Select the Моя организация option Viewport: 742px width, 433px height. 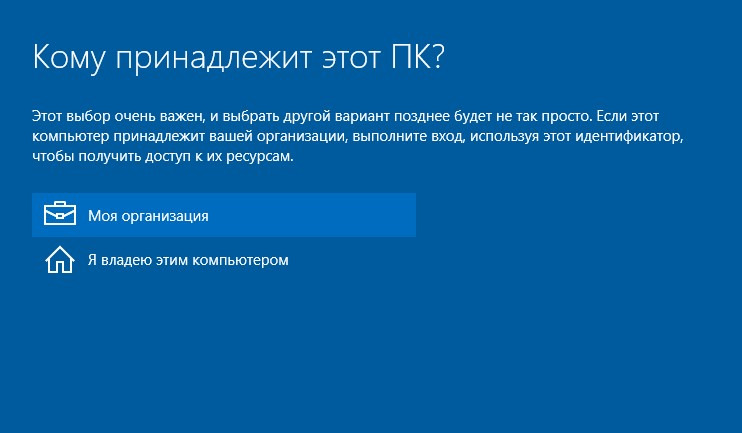click(223, 215)
